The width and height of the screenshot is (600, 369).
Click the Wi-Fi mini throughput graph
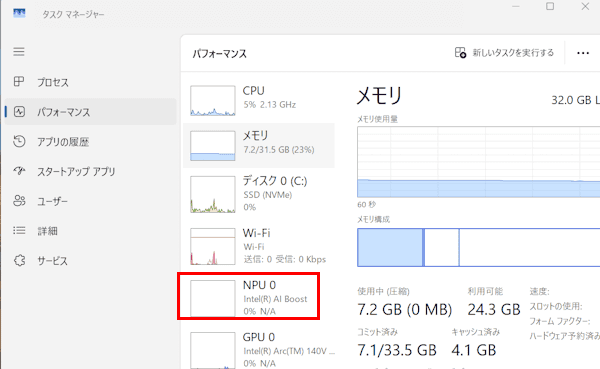click(213, 246)
